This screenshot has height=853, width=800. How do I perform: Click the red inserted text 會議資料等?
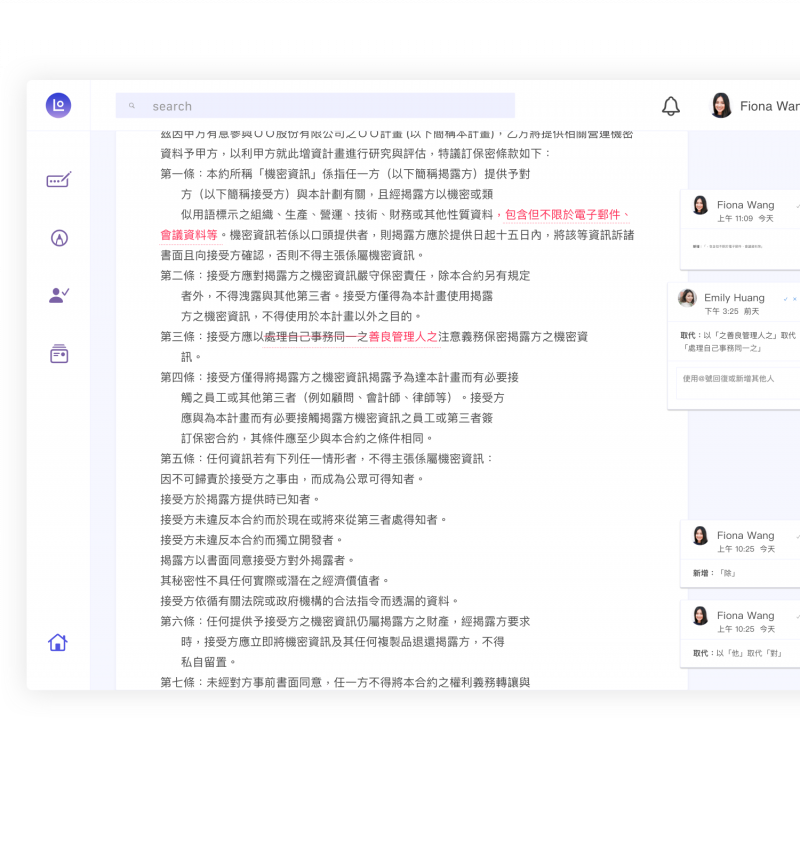(x=189, y=235)
